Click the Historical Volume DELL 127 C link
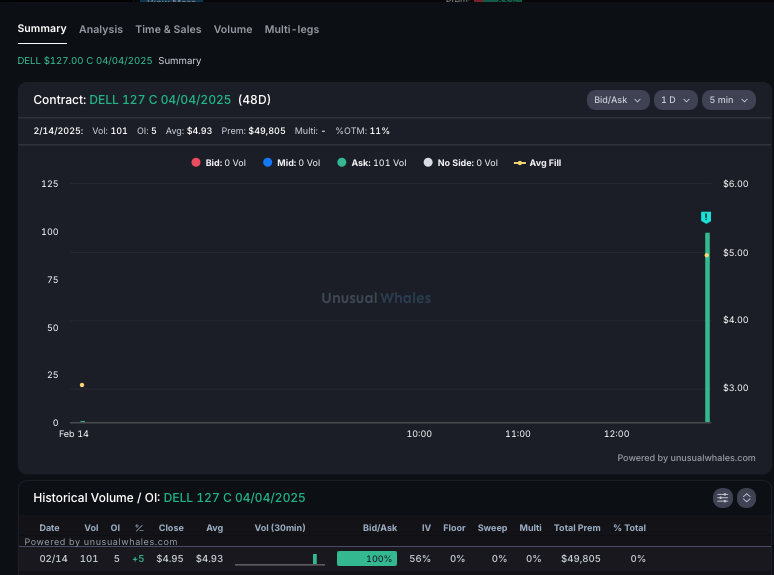Image resolution: width=774 pixels, height=575 pixels. point(234,498)
